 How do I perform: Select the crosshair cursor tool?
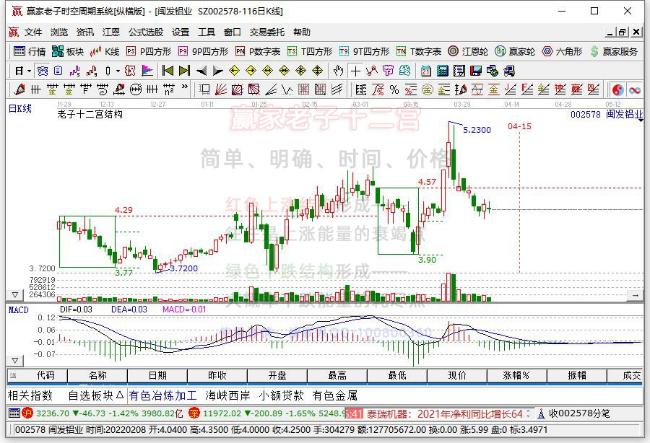point(355,71)
